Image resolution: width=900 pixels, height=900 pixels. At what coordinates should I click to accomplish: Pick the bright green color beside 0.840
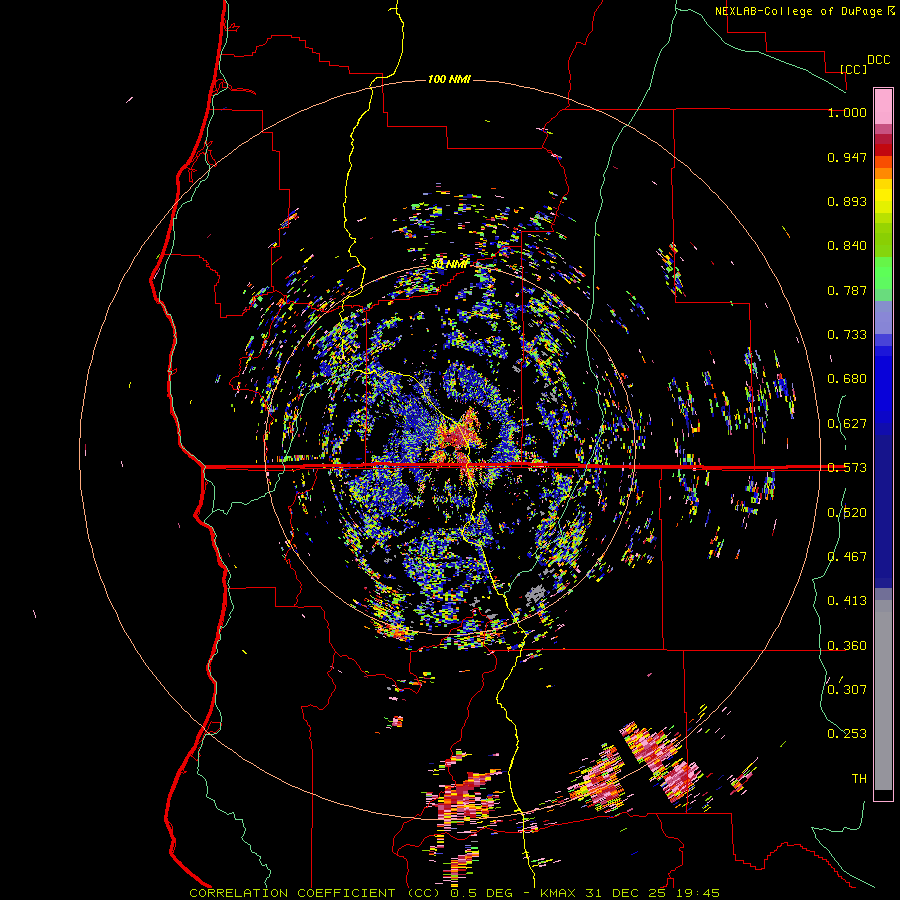pyautogui.click(x=883, y=247)
